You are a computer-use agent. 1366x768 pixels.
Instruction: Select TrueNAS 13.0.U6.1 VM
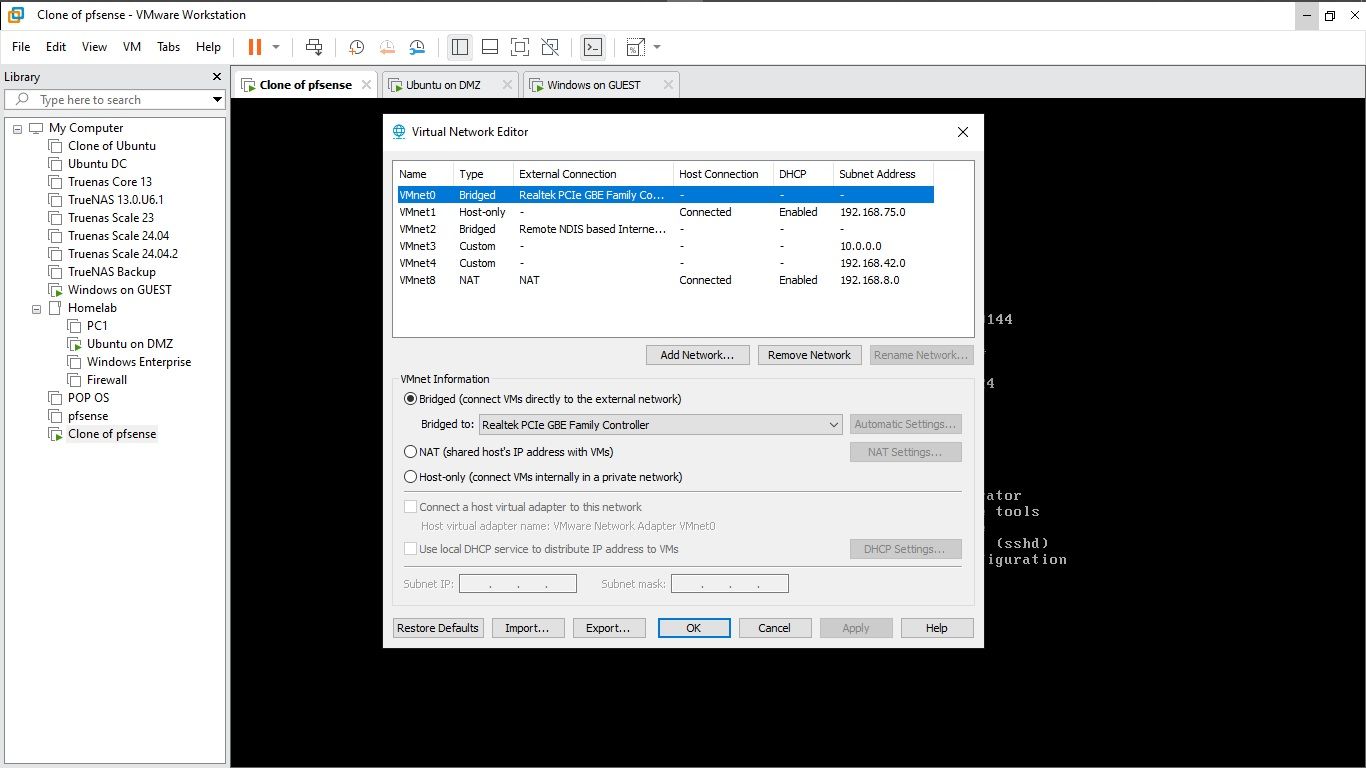click(x=116, y=200)
